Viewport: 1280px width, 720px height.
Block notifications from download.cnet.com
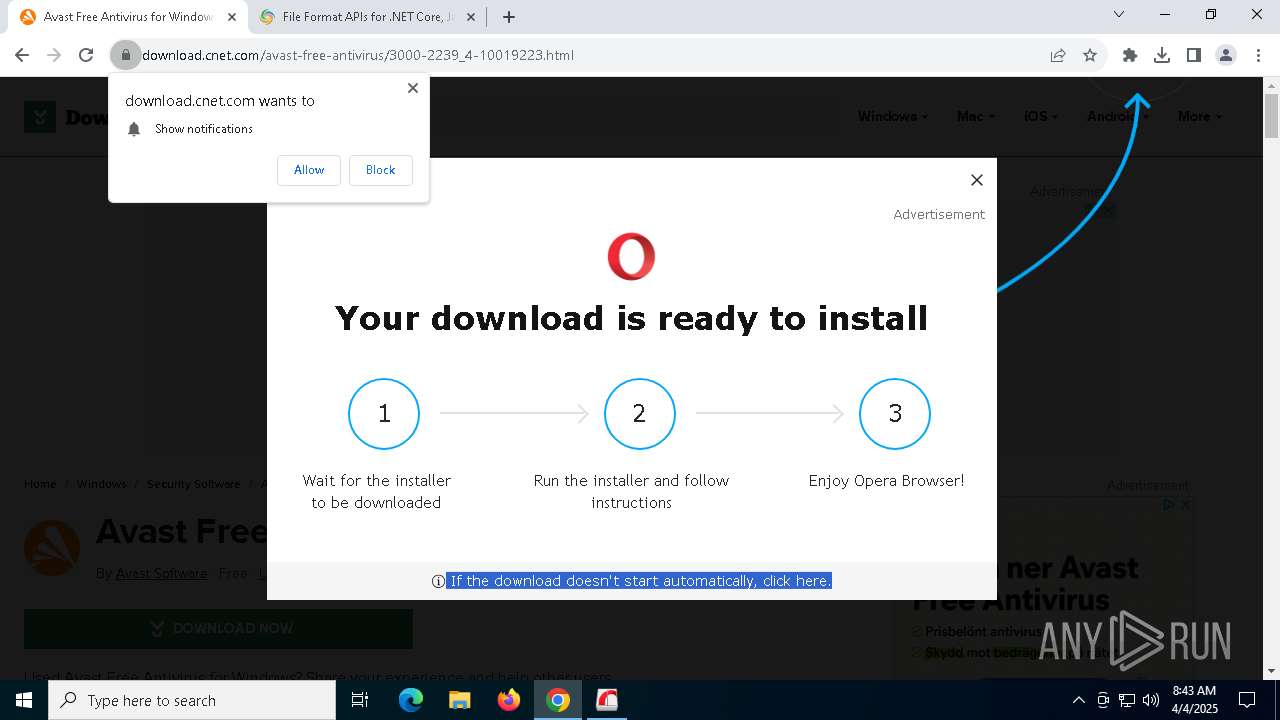(380, 170)
